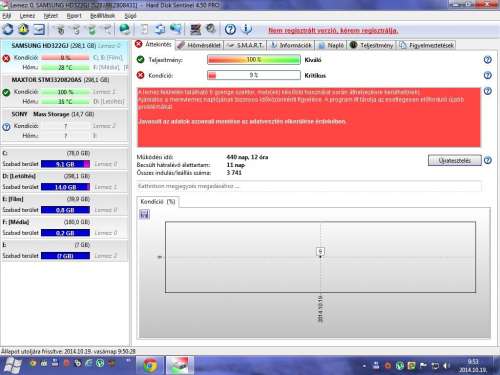The width and height of the screenshot is (500, 375).
Task: Click the red critical warning text box
Action: (x=309, y=117)
